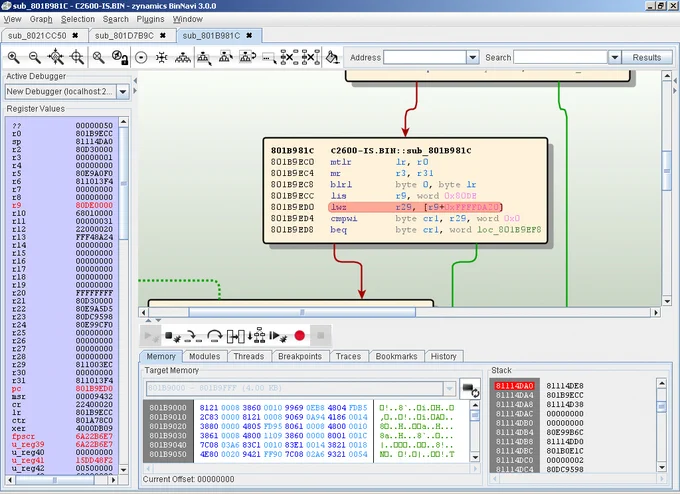Switch to the Breakpoints tab
Screen dimensions: 680x494
300,356
